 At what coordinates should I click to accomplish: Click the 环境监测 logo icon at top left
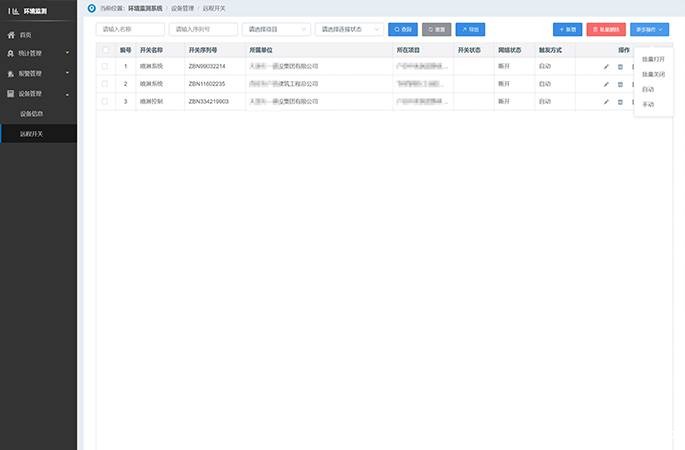(13, 11)
